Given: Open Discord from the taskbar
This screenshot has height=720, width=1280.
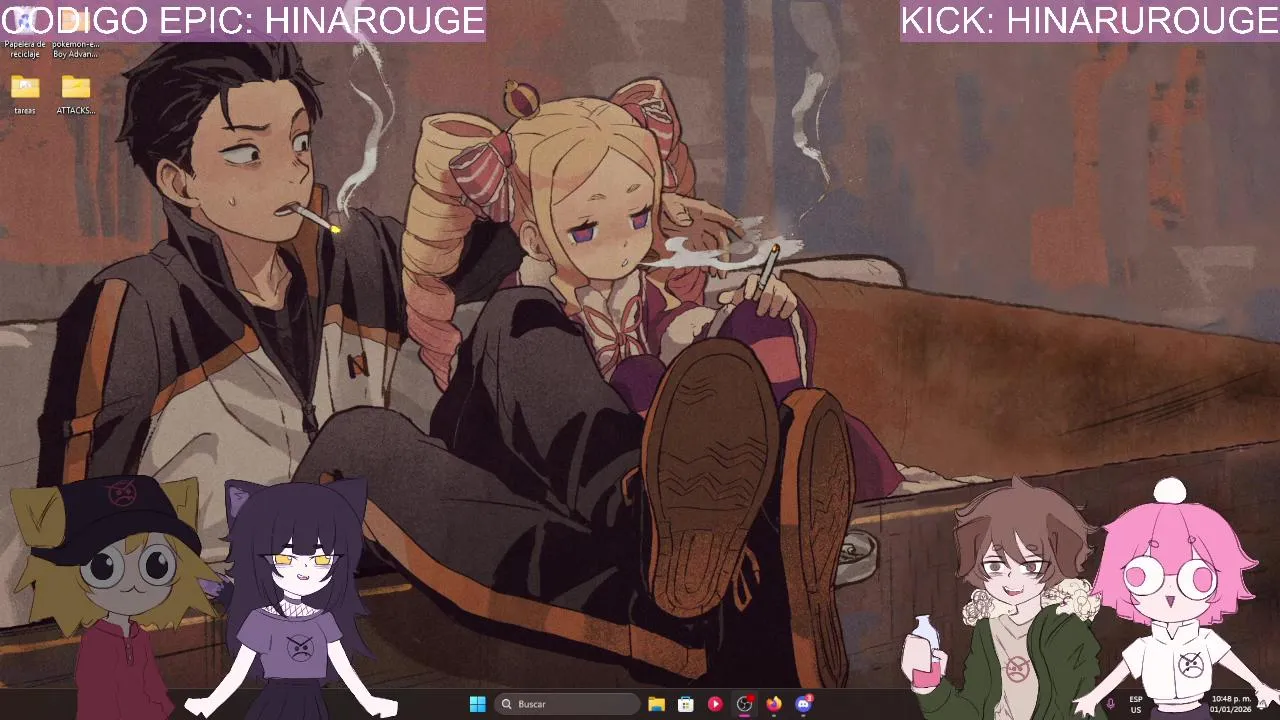Looking at the screenshot, I should (803, 704).
